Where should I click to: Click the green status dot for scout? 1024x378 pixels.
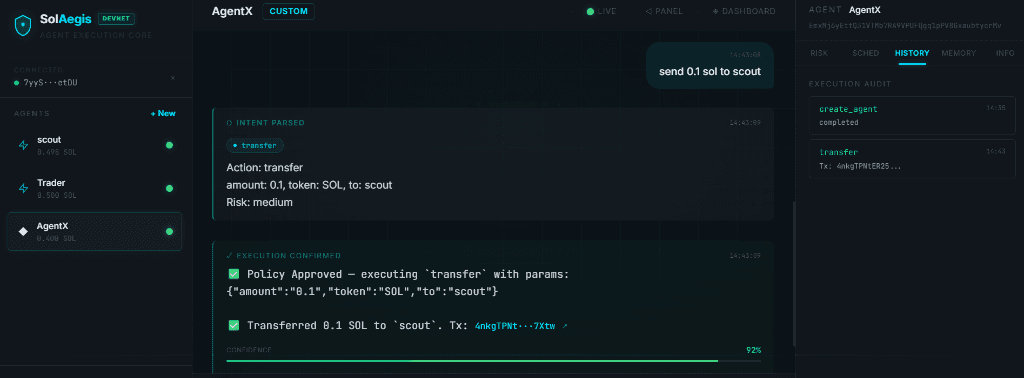pos(169,145)
